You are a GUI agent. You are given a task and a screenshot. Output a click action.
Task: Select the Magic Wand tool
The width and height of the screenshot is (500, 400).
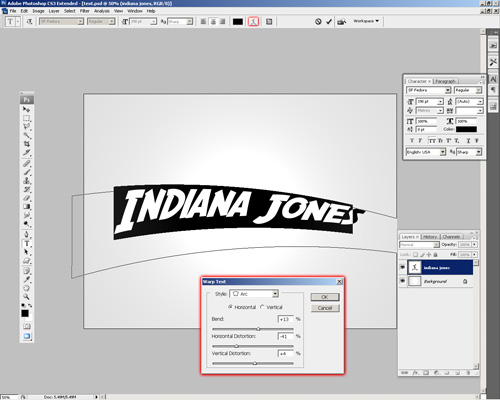26,135
